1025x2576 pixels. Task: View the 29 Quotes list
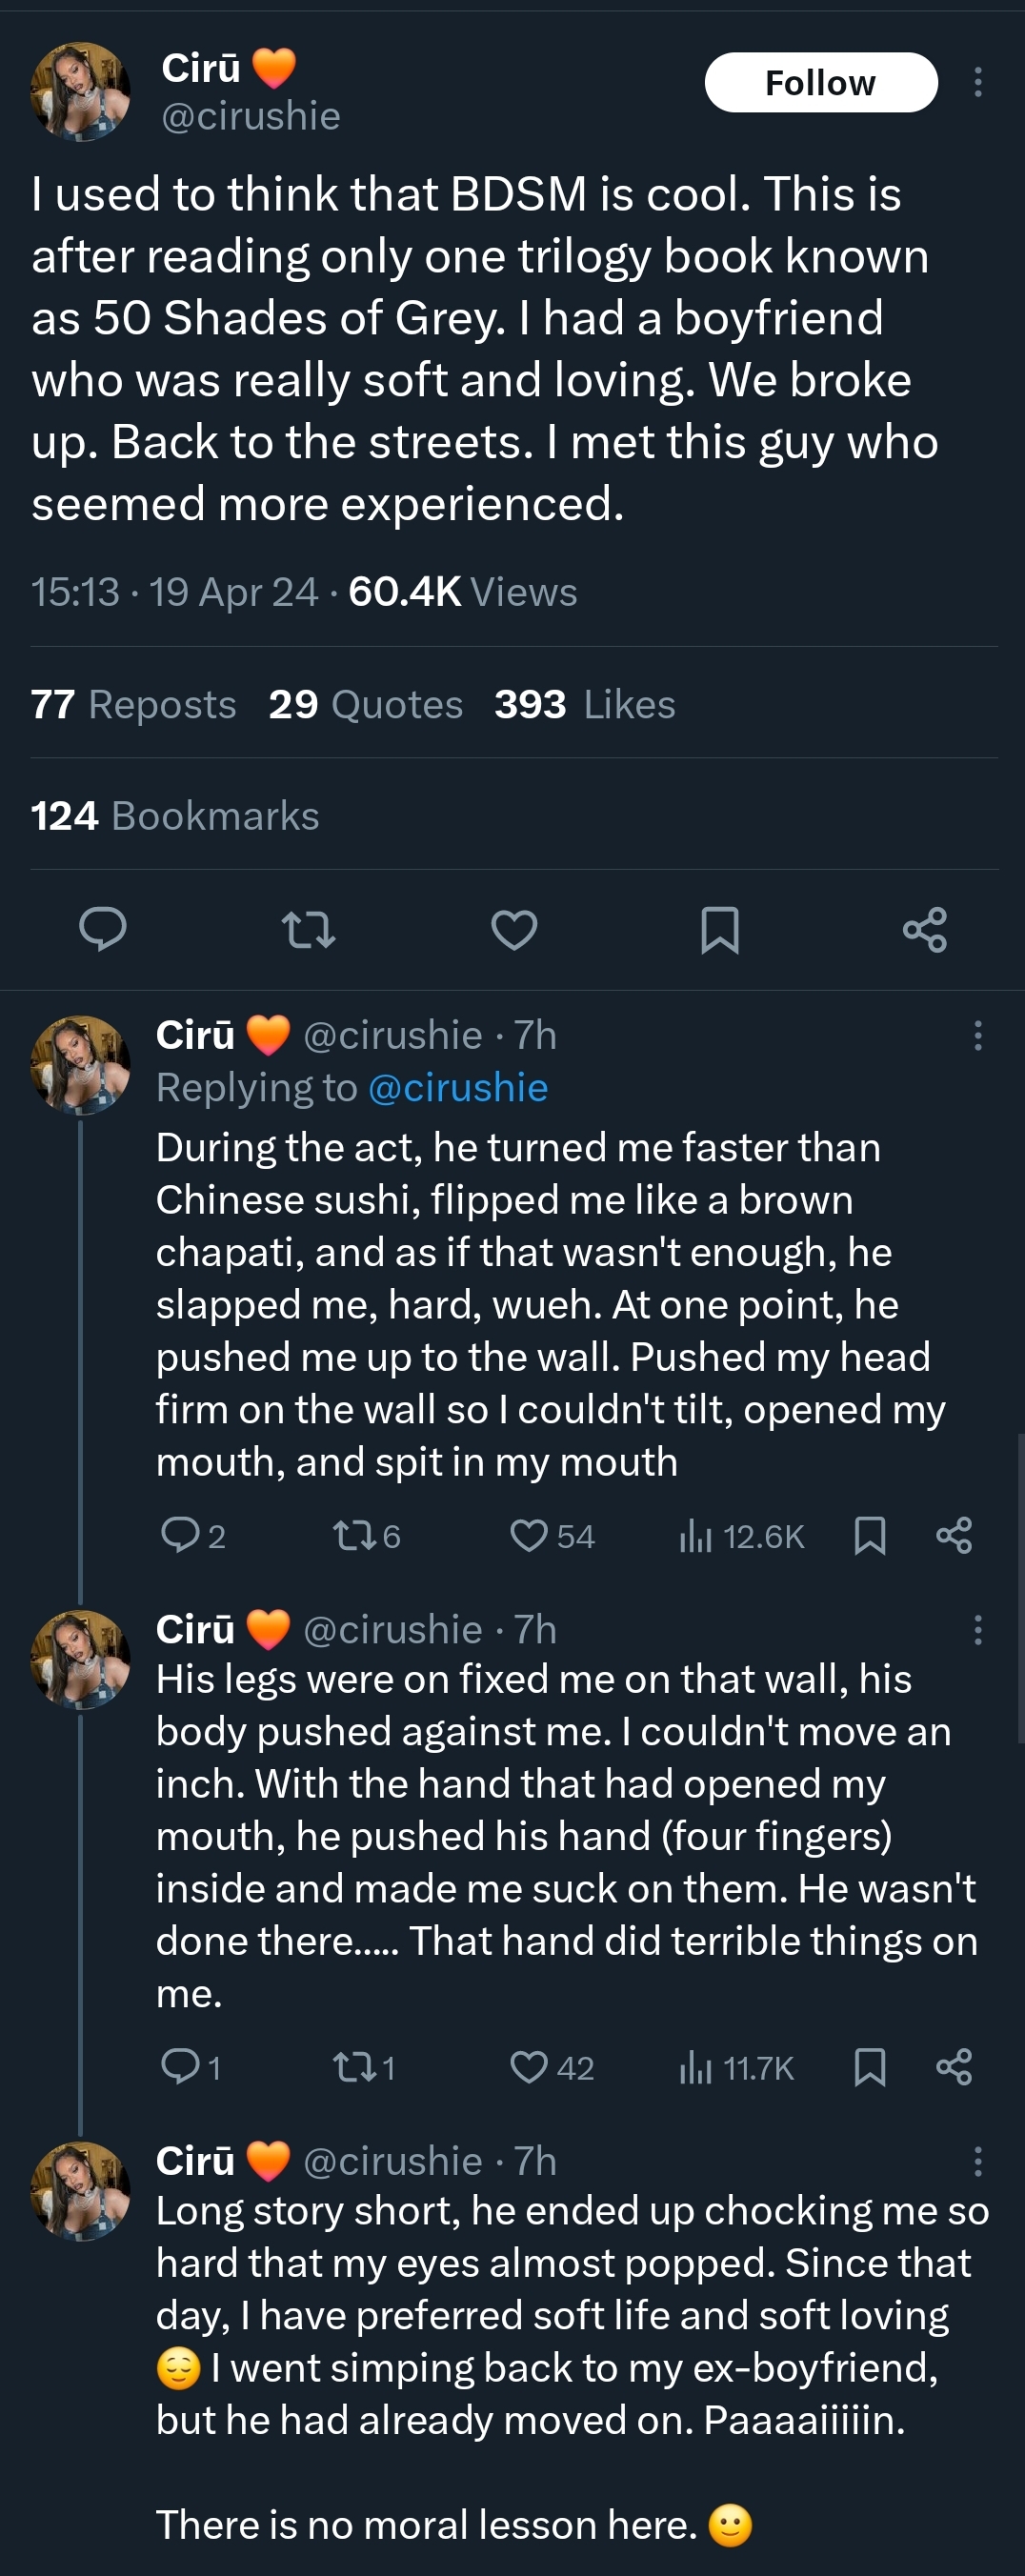[366, 704]
